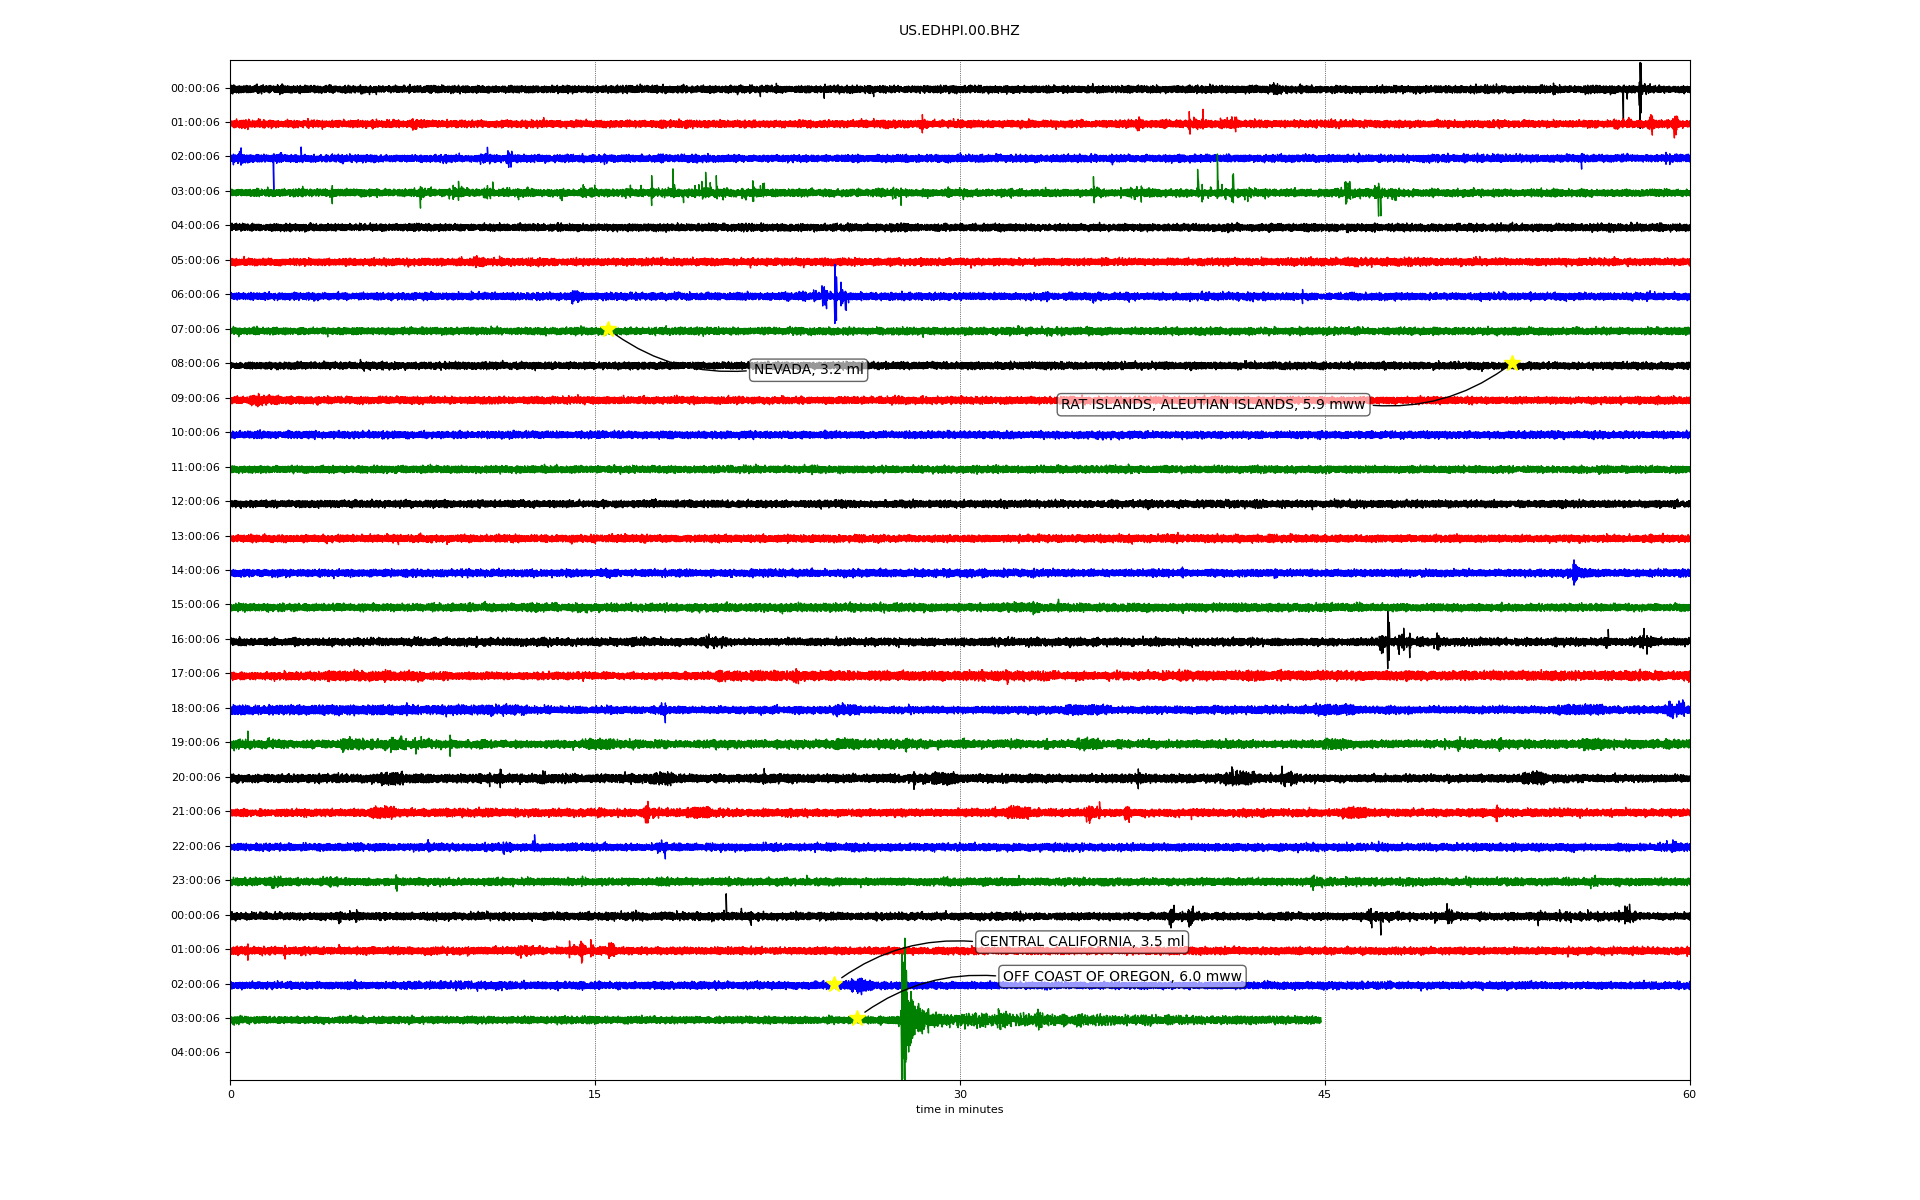Click the RAT ISLANDS, ALEUTIAN ISLANDS label
Viewport: 1920px width, 1200px height.
pos(1212,405)
